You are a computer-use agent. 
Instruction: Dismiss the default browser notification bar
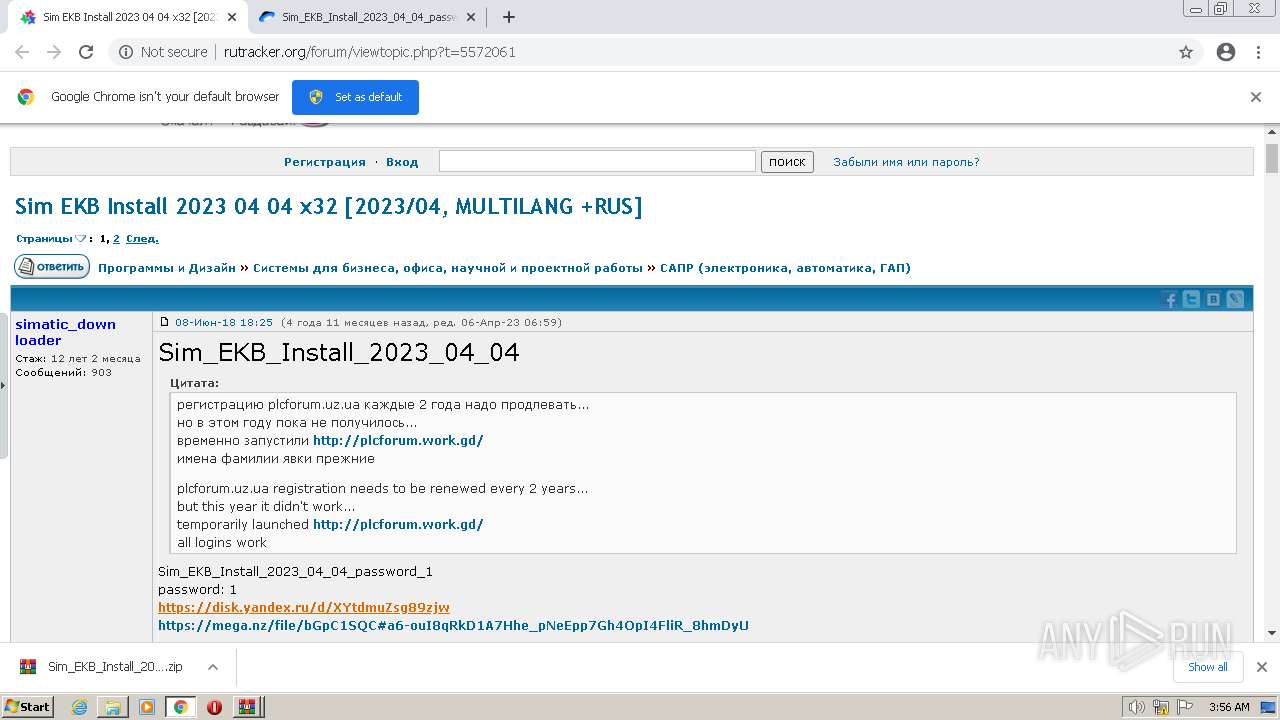[1256, 97]
